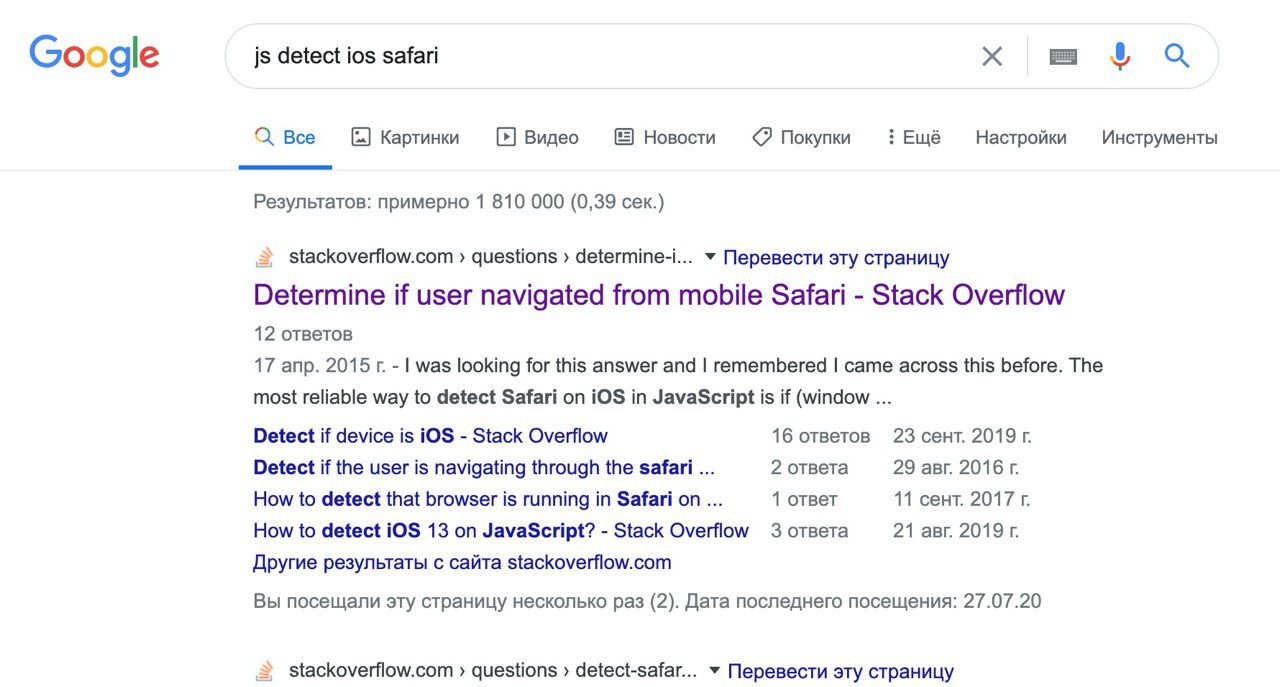
Task: Click the '16 ответов' cell
Action: [x=821, y=436]
